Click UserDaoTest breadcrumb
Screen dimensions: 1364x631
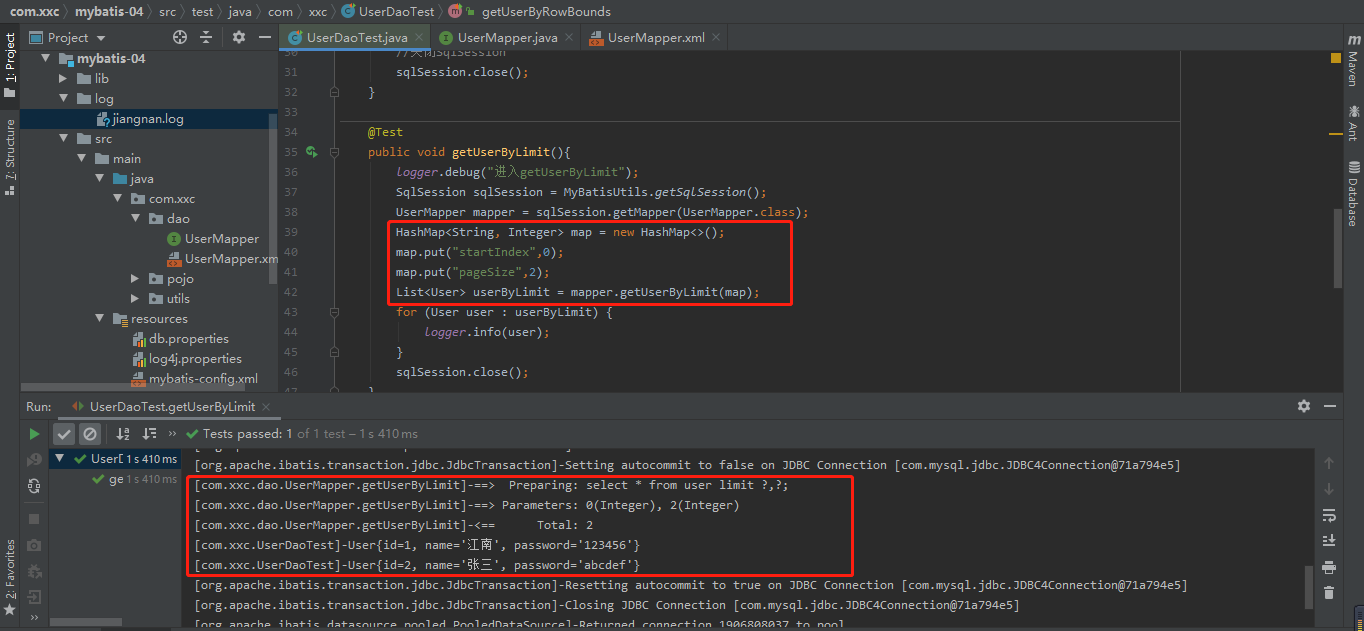point(388,11)
